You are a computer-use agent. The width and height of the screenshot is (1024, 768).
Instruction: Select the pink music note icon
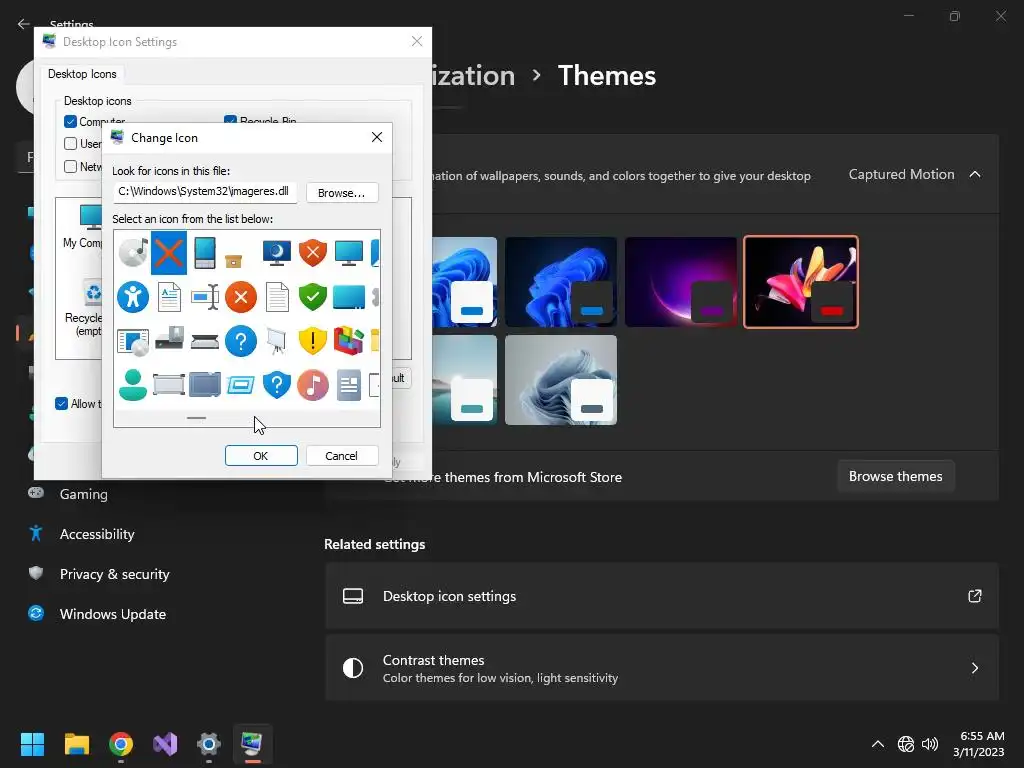click(313, 385)
